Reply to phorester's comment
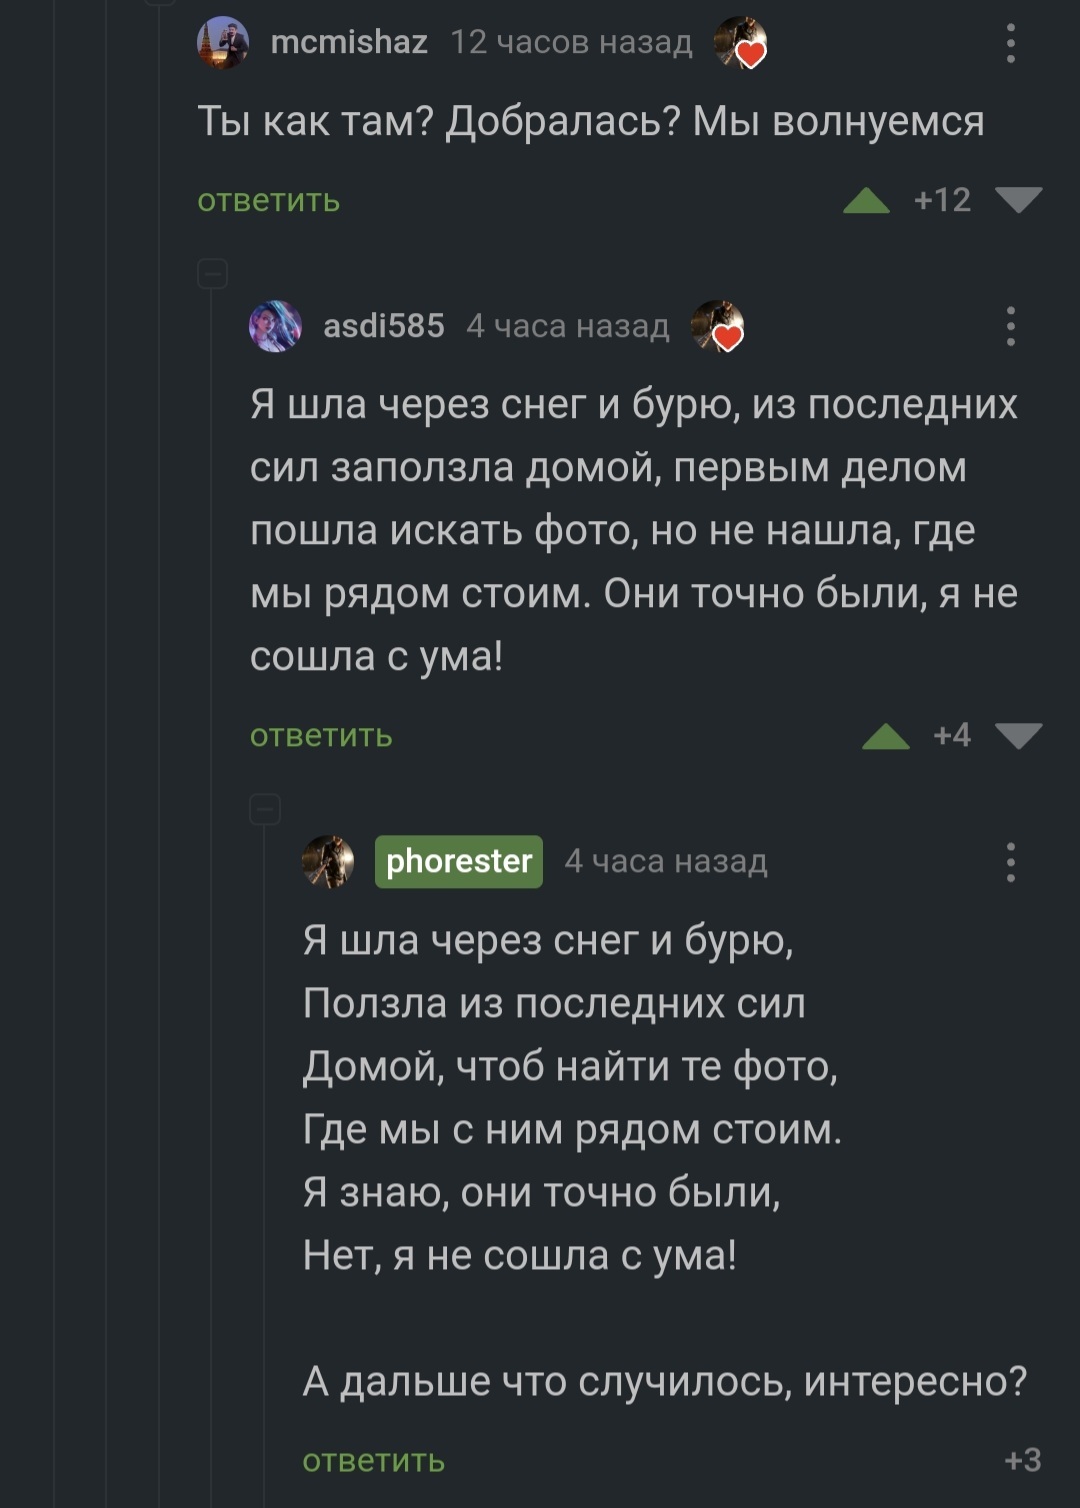Screen dimensions: 1080x1508 point(373,1461)
